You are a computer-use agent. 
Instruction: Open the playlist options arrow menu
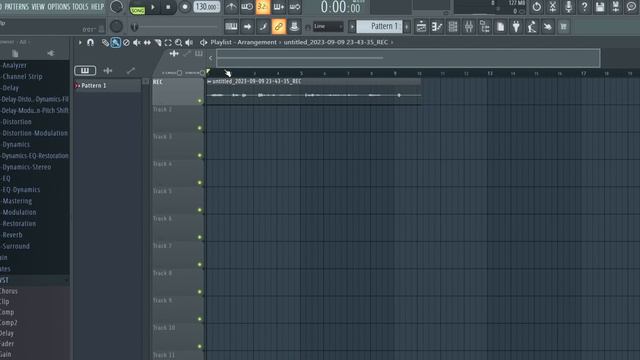coord(80,42)
